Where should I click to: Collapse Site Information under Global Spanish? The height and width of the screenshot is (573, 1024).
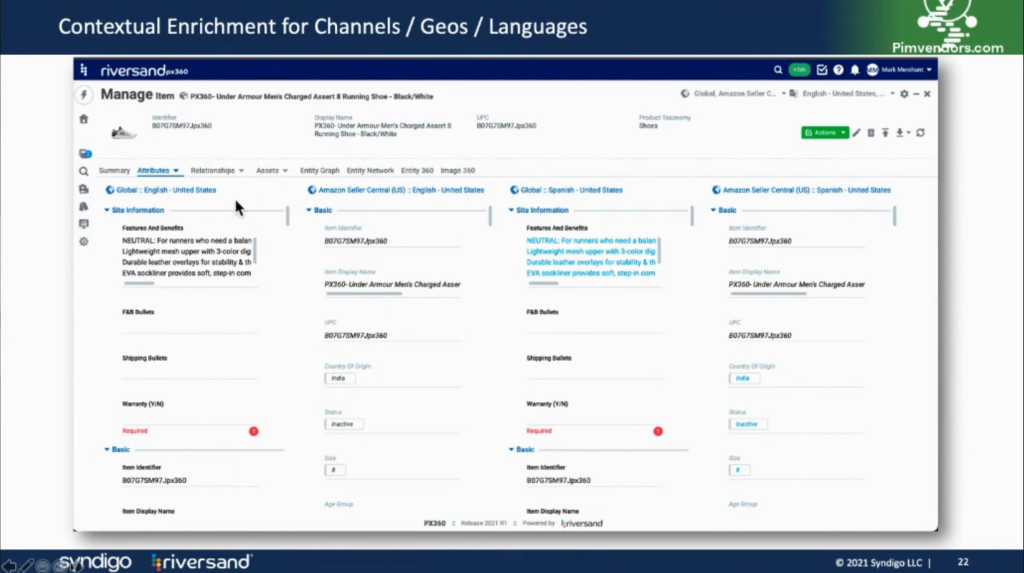click(511, 210)
